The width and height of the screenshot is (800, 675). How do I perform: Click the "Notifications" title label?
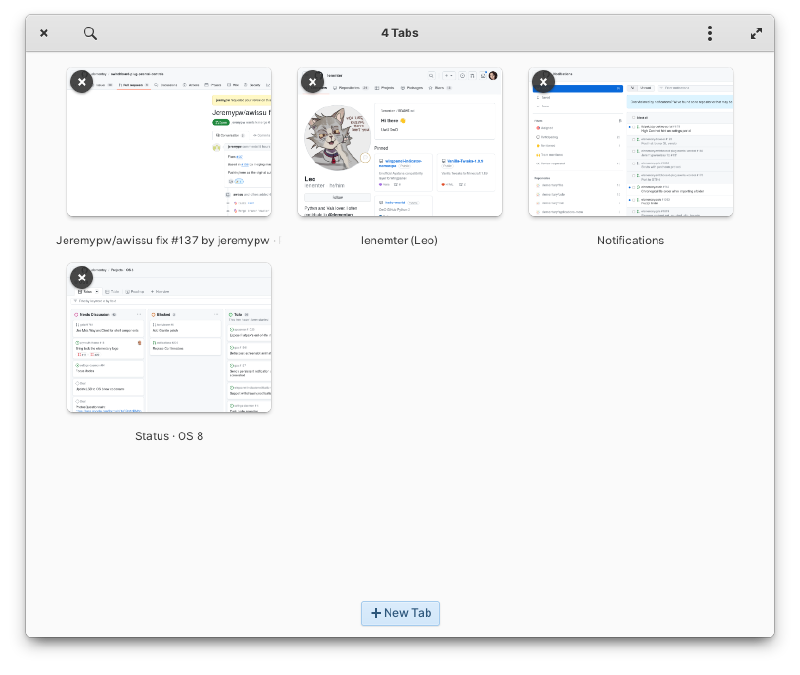point(630,240)
